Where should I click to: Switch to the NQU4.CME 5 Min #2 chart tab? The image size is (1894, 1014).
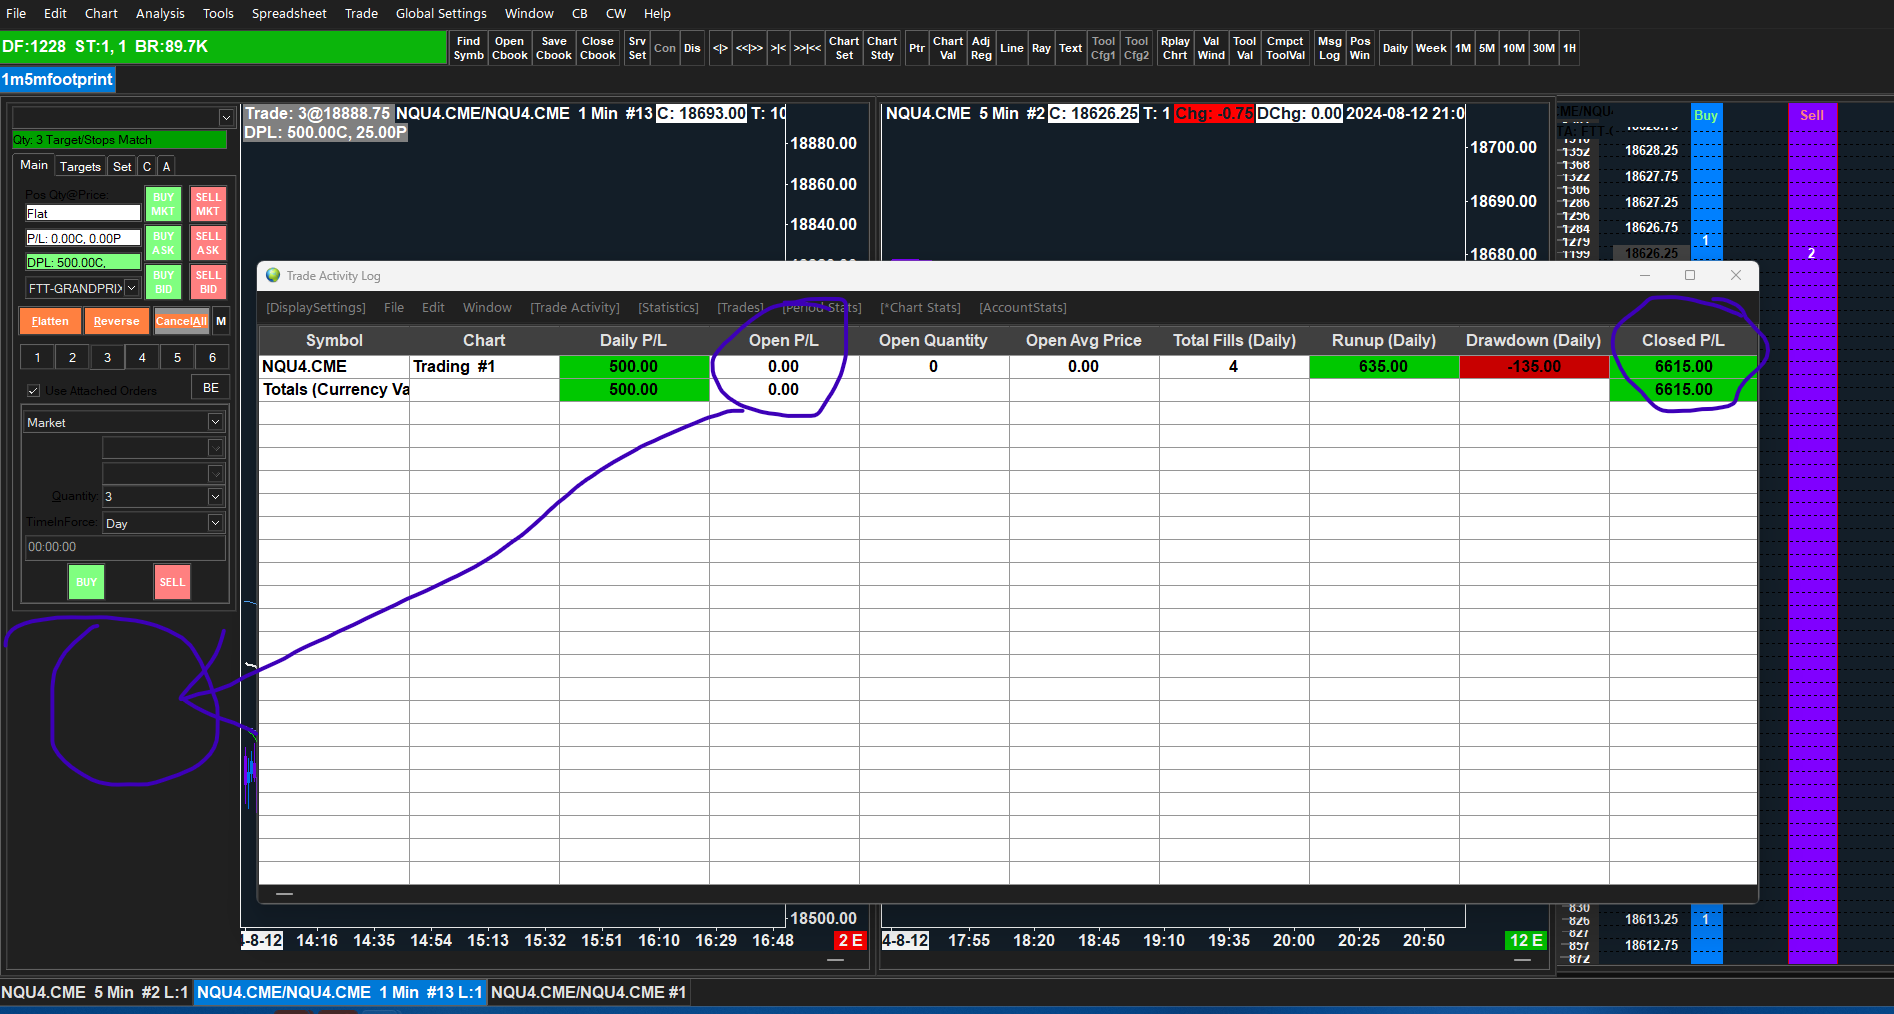click(95, 992)
